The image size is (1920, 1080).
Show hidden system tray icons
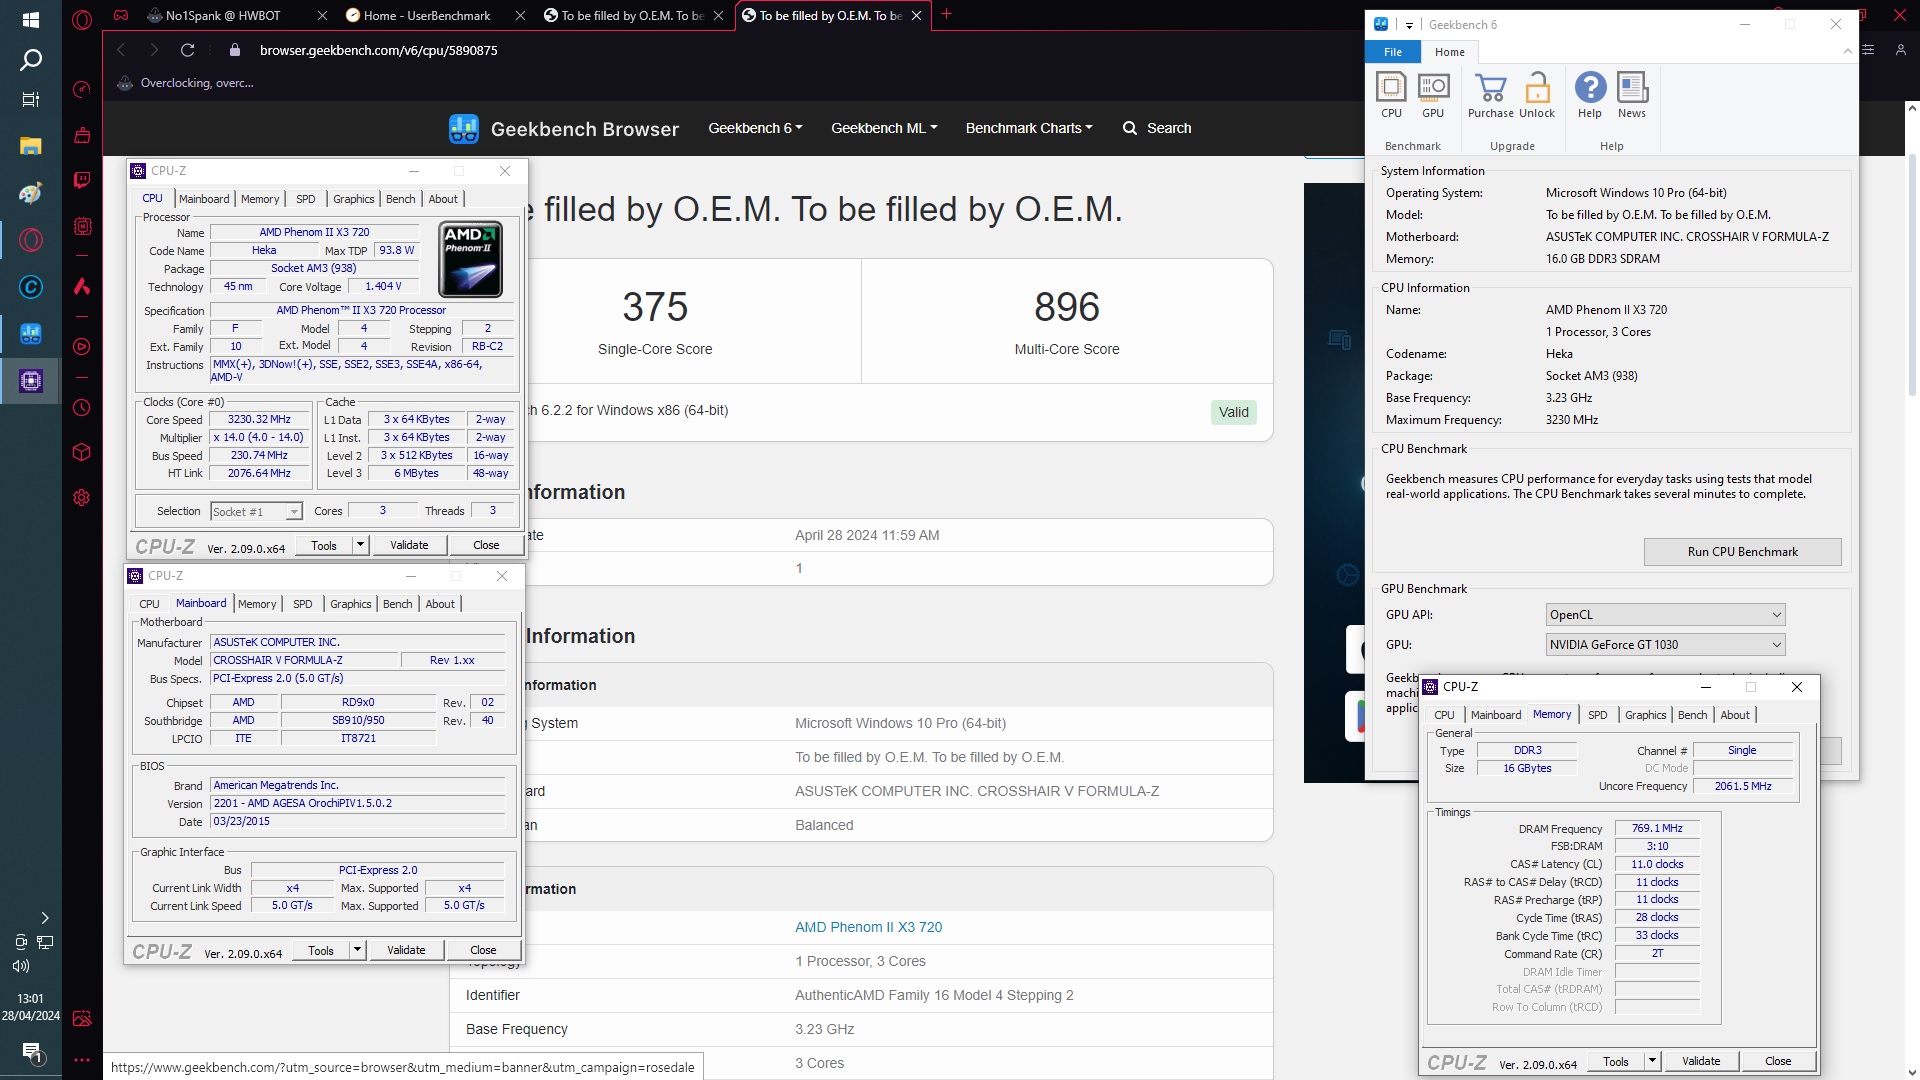click(44, 918)
